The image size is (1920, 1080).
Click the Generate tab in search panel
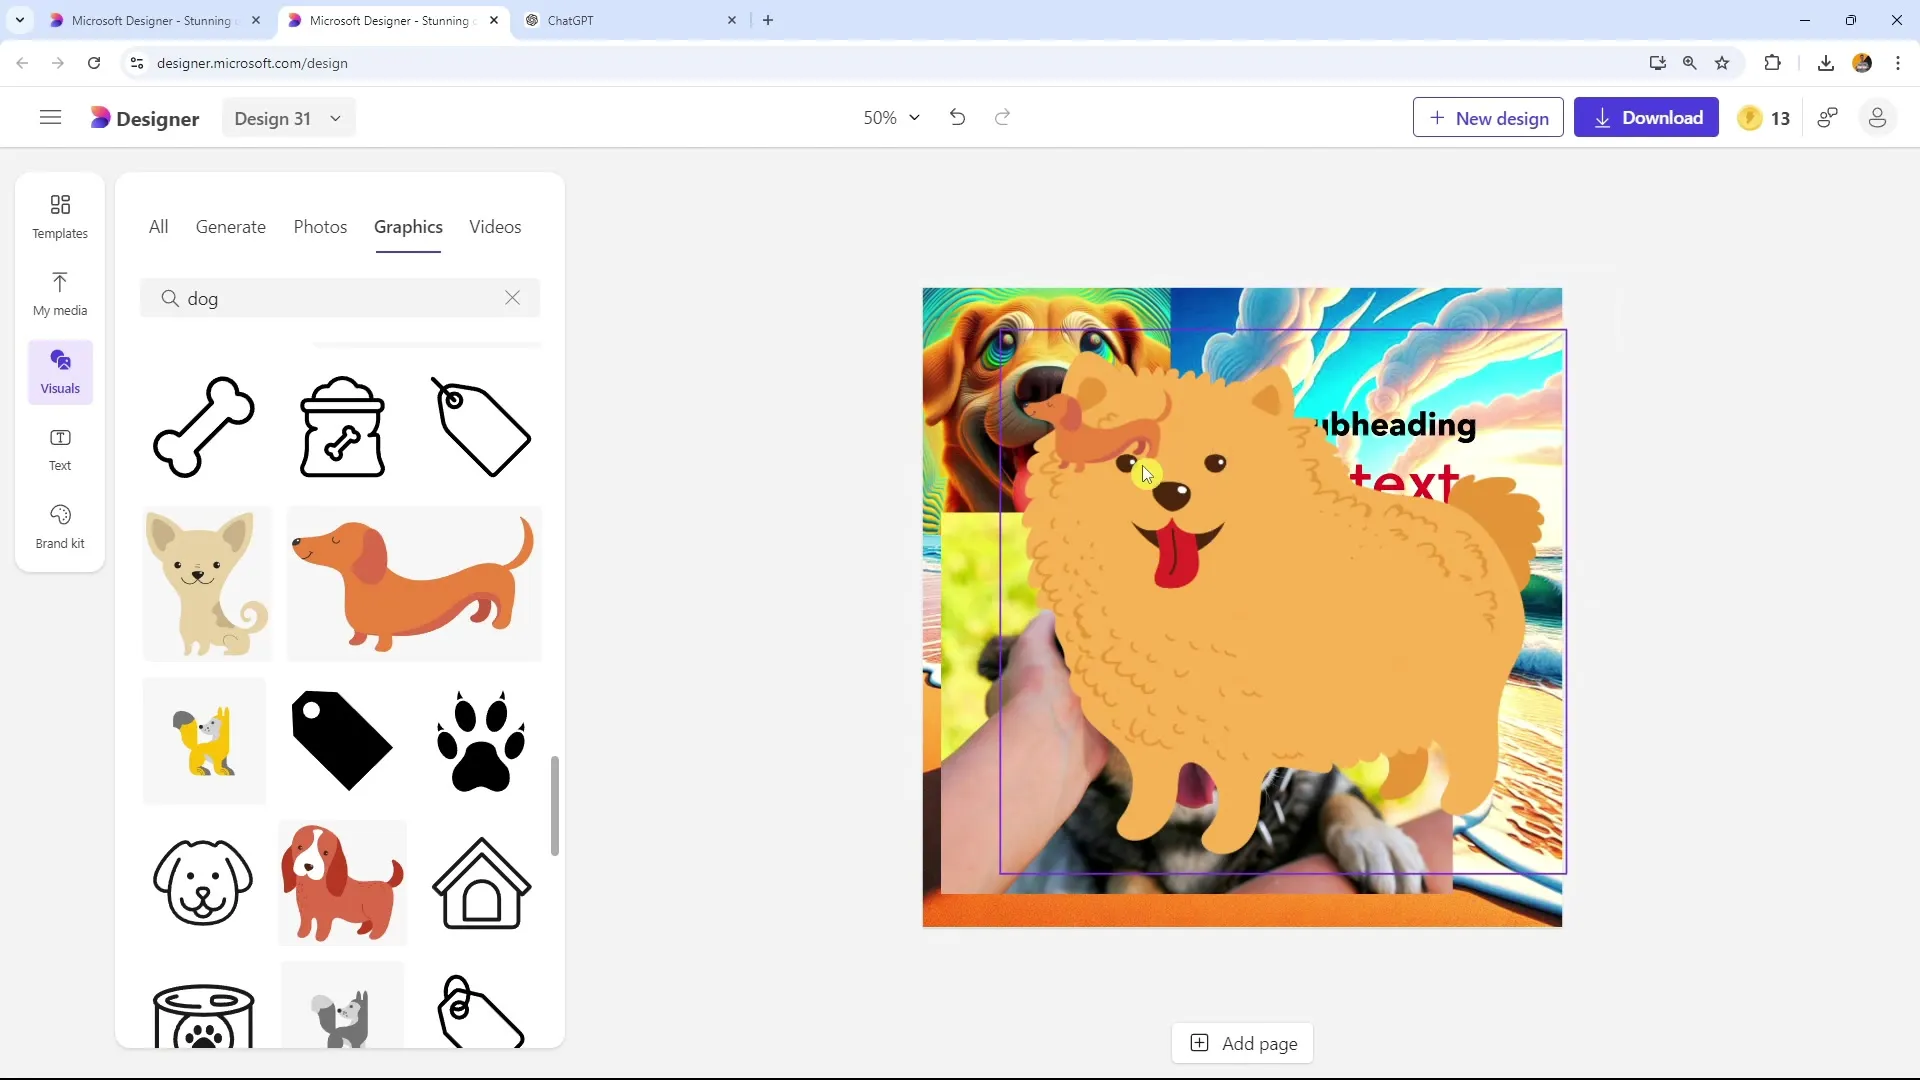(231, 227)
